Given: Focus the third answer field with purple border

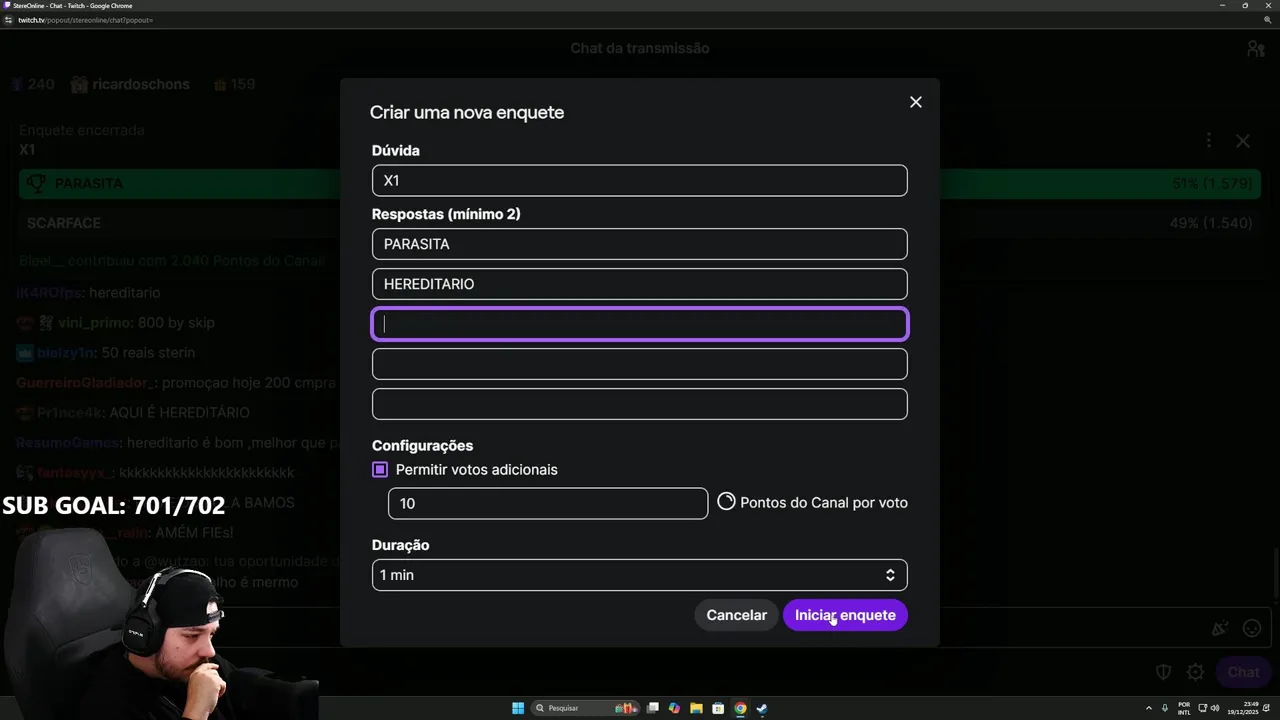Looking at the screenshot, I should (639, 324).
